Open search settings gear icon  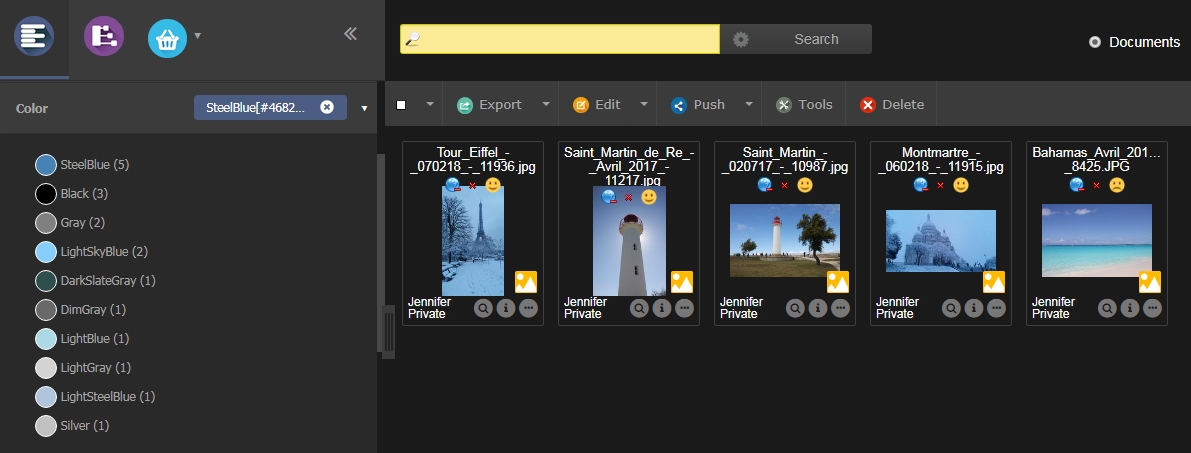[x=741, y=39]
